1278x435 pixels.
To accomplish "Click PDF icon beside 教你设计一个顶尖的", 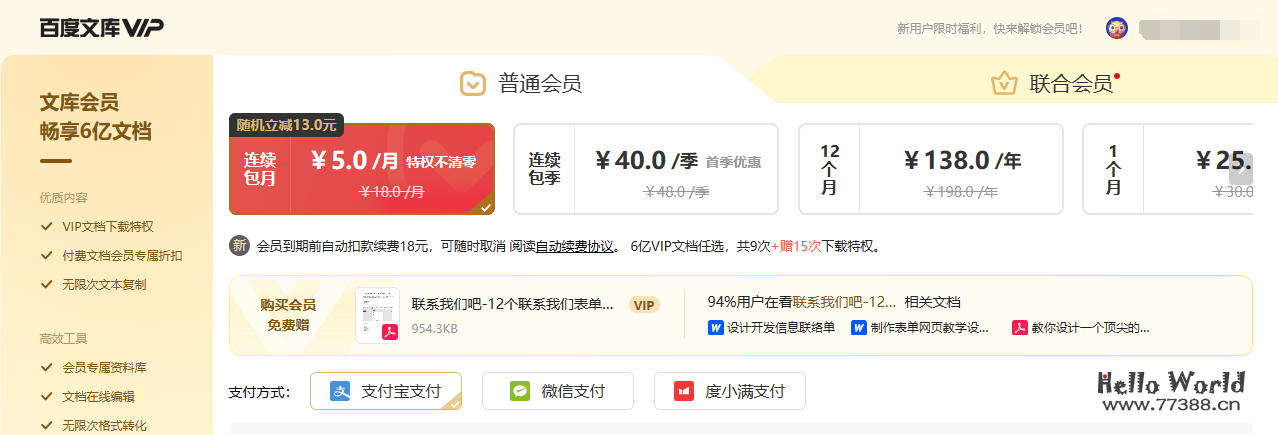I will (x=1019, y=327).
